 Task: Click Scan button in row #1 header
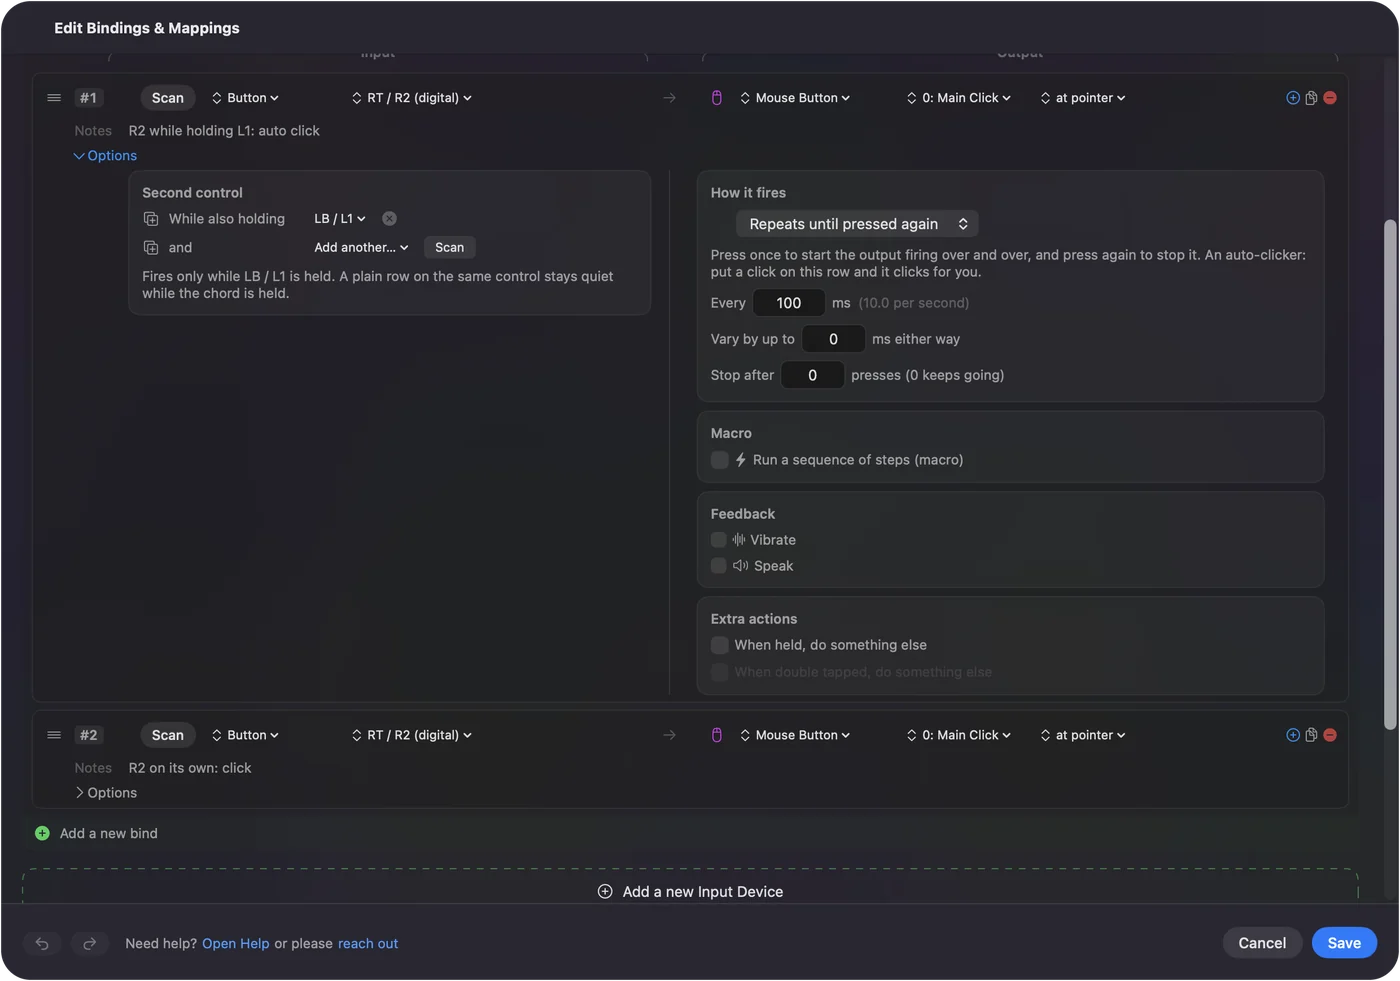point(168,98)
